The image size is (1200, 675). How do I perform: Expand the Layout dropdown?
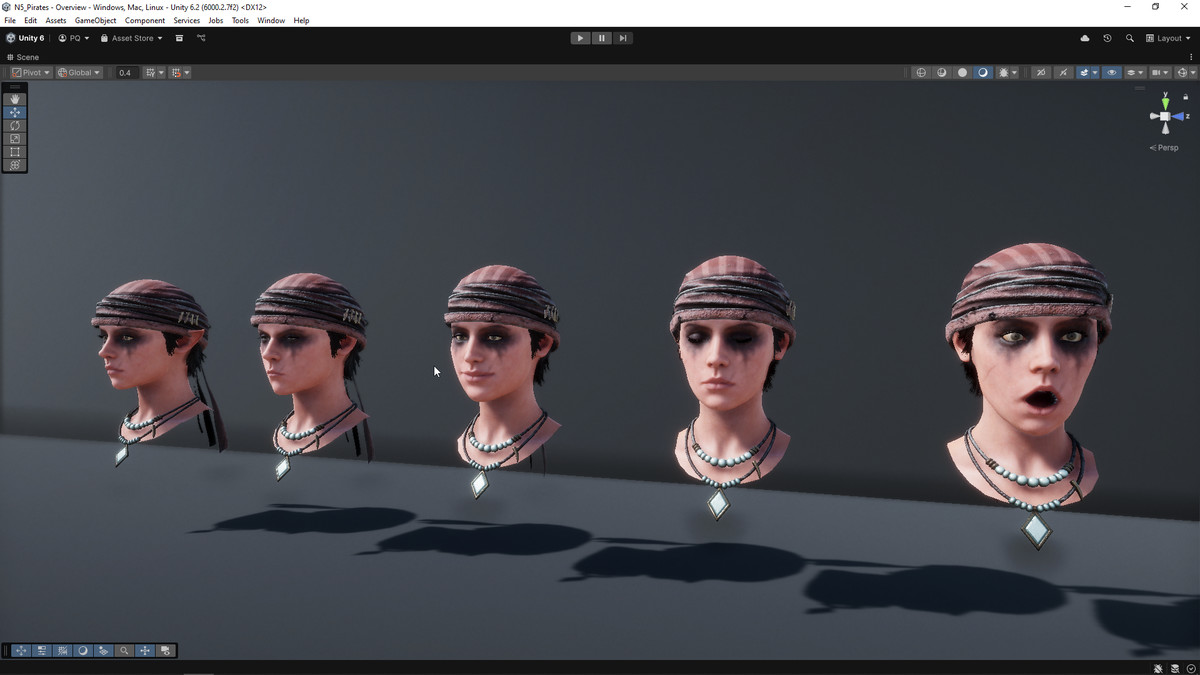[x=1168, y=38]
